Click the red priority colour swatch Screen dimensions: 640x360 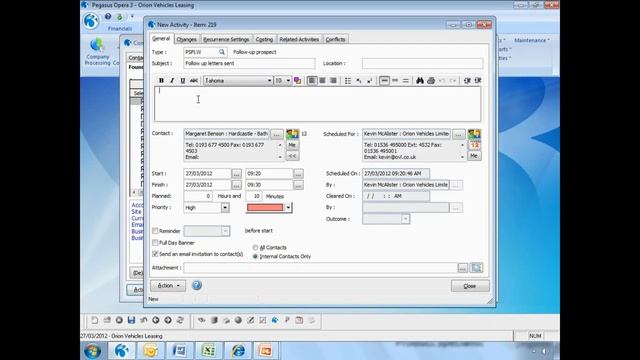265,208
